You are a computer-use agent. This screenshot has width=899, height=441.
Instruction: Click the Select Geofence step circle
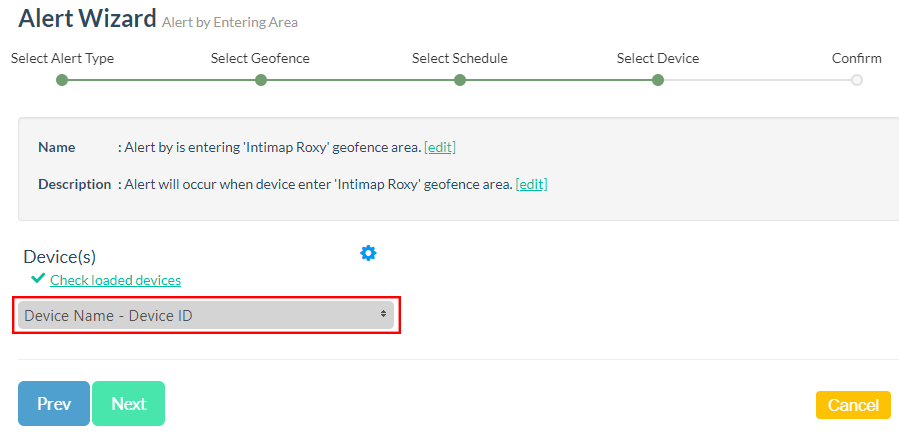(261, 80)
